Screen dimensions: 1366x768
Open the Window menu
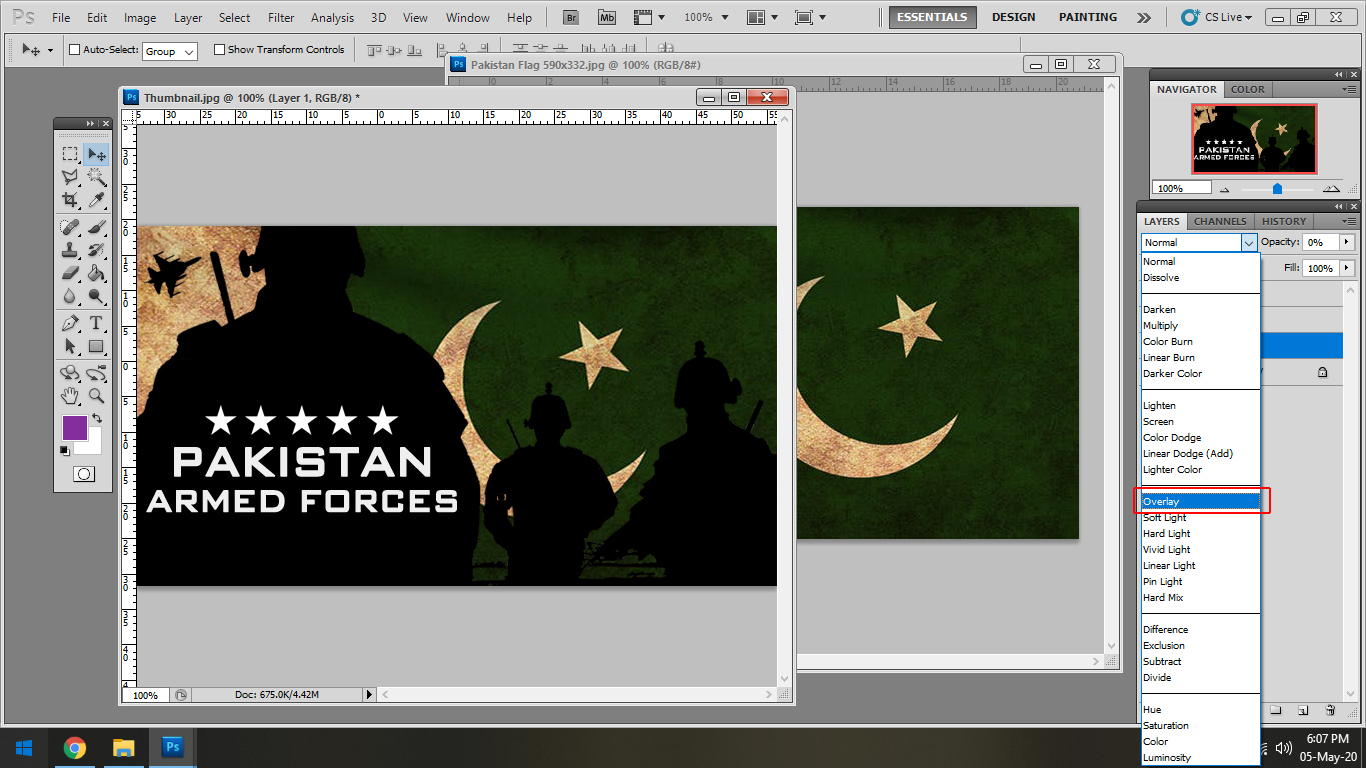click(468, 18)
